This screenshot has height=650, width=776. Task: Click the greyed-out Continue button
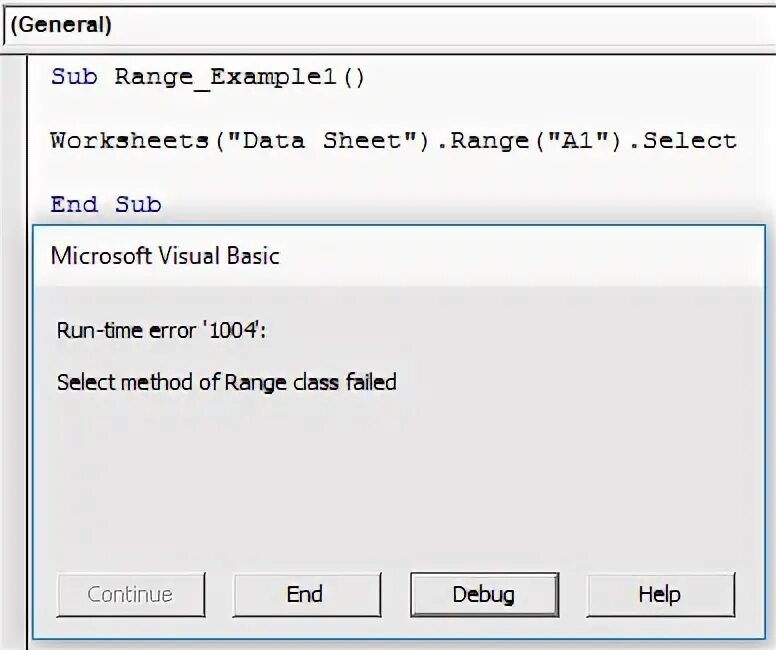pyautogui.click(x=130, y=594)
